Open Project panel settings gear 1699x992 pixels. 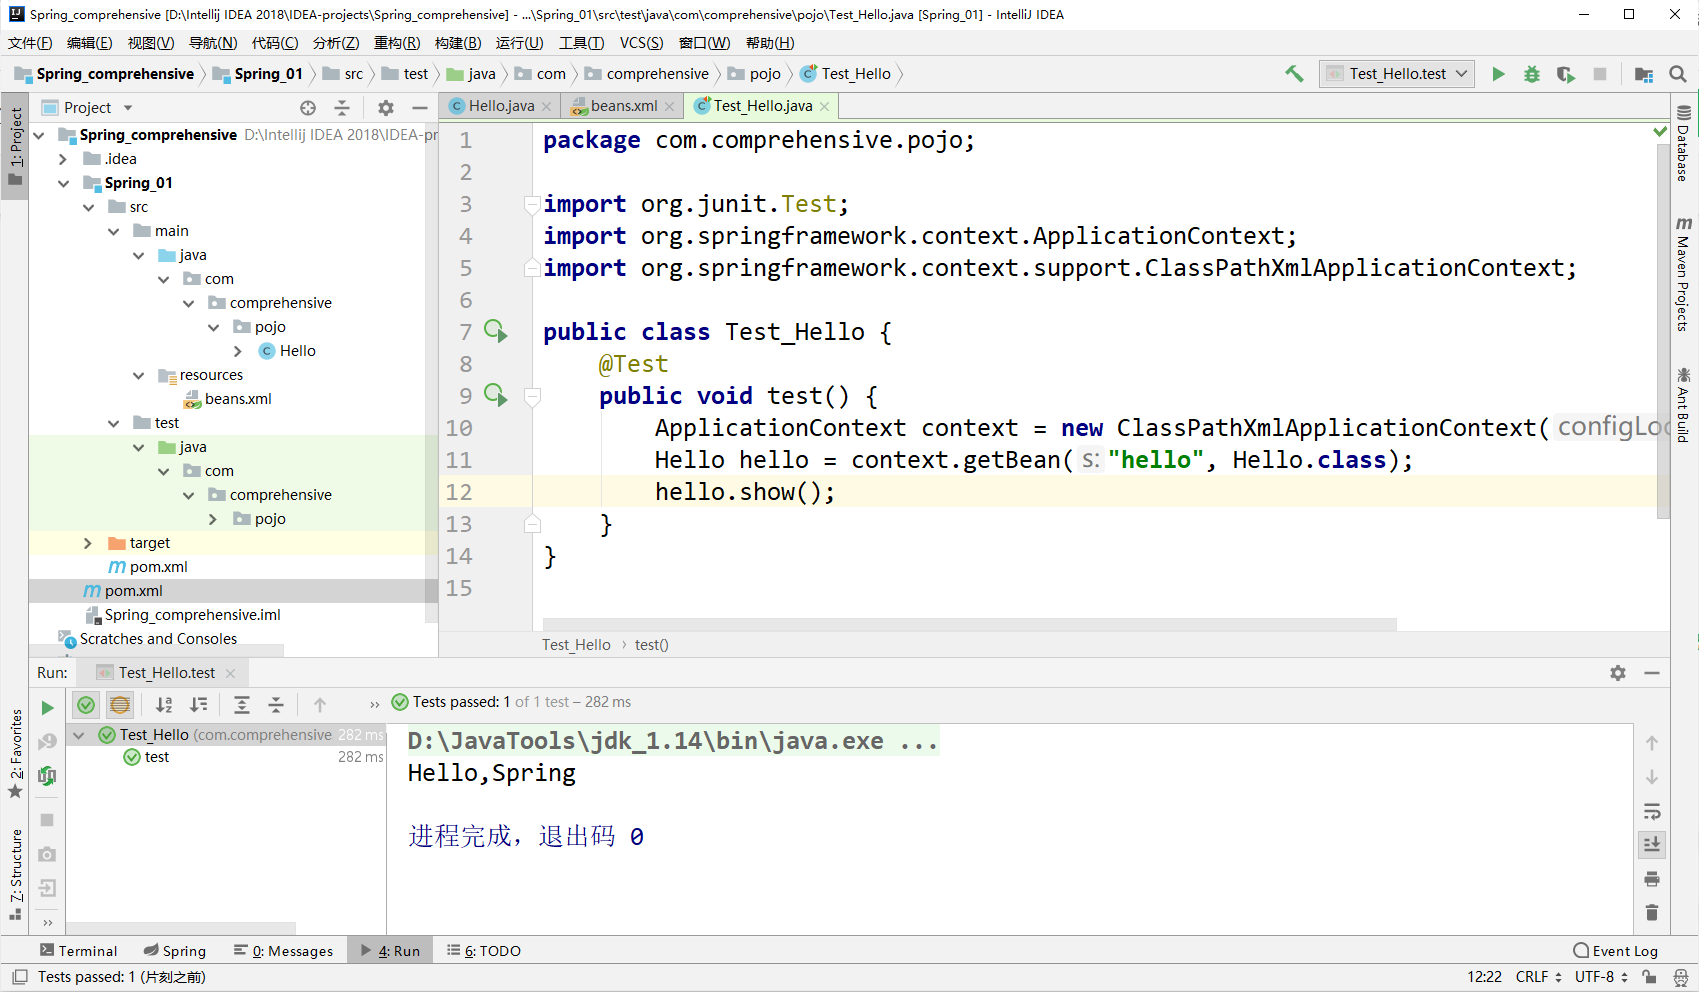point(386,108)
